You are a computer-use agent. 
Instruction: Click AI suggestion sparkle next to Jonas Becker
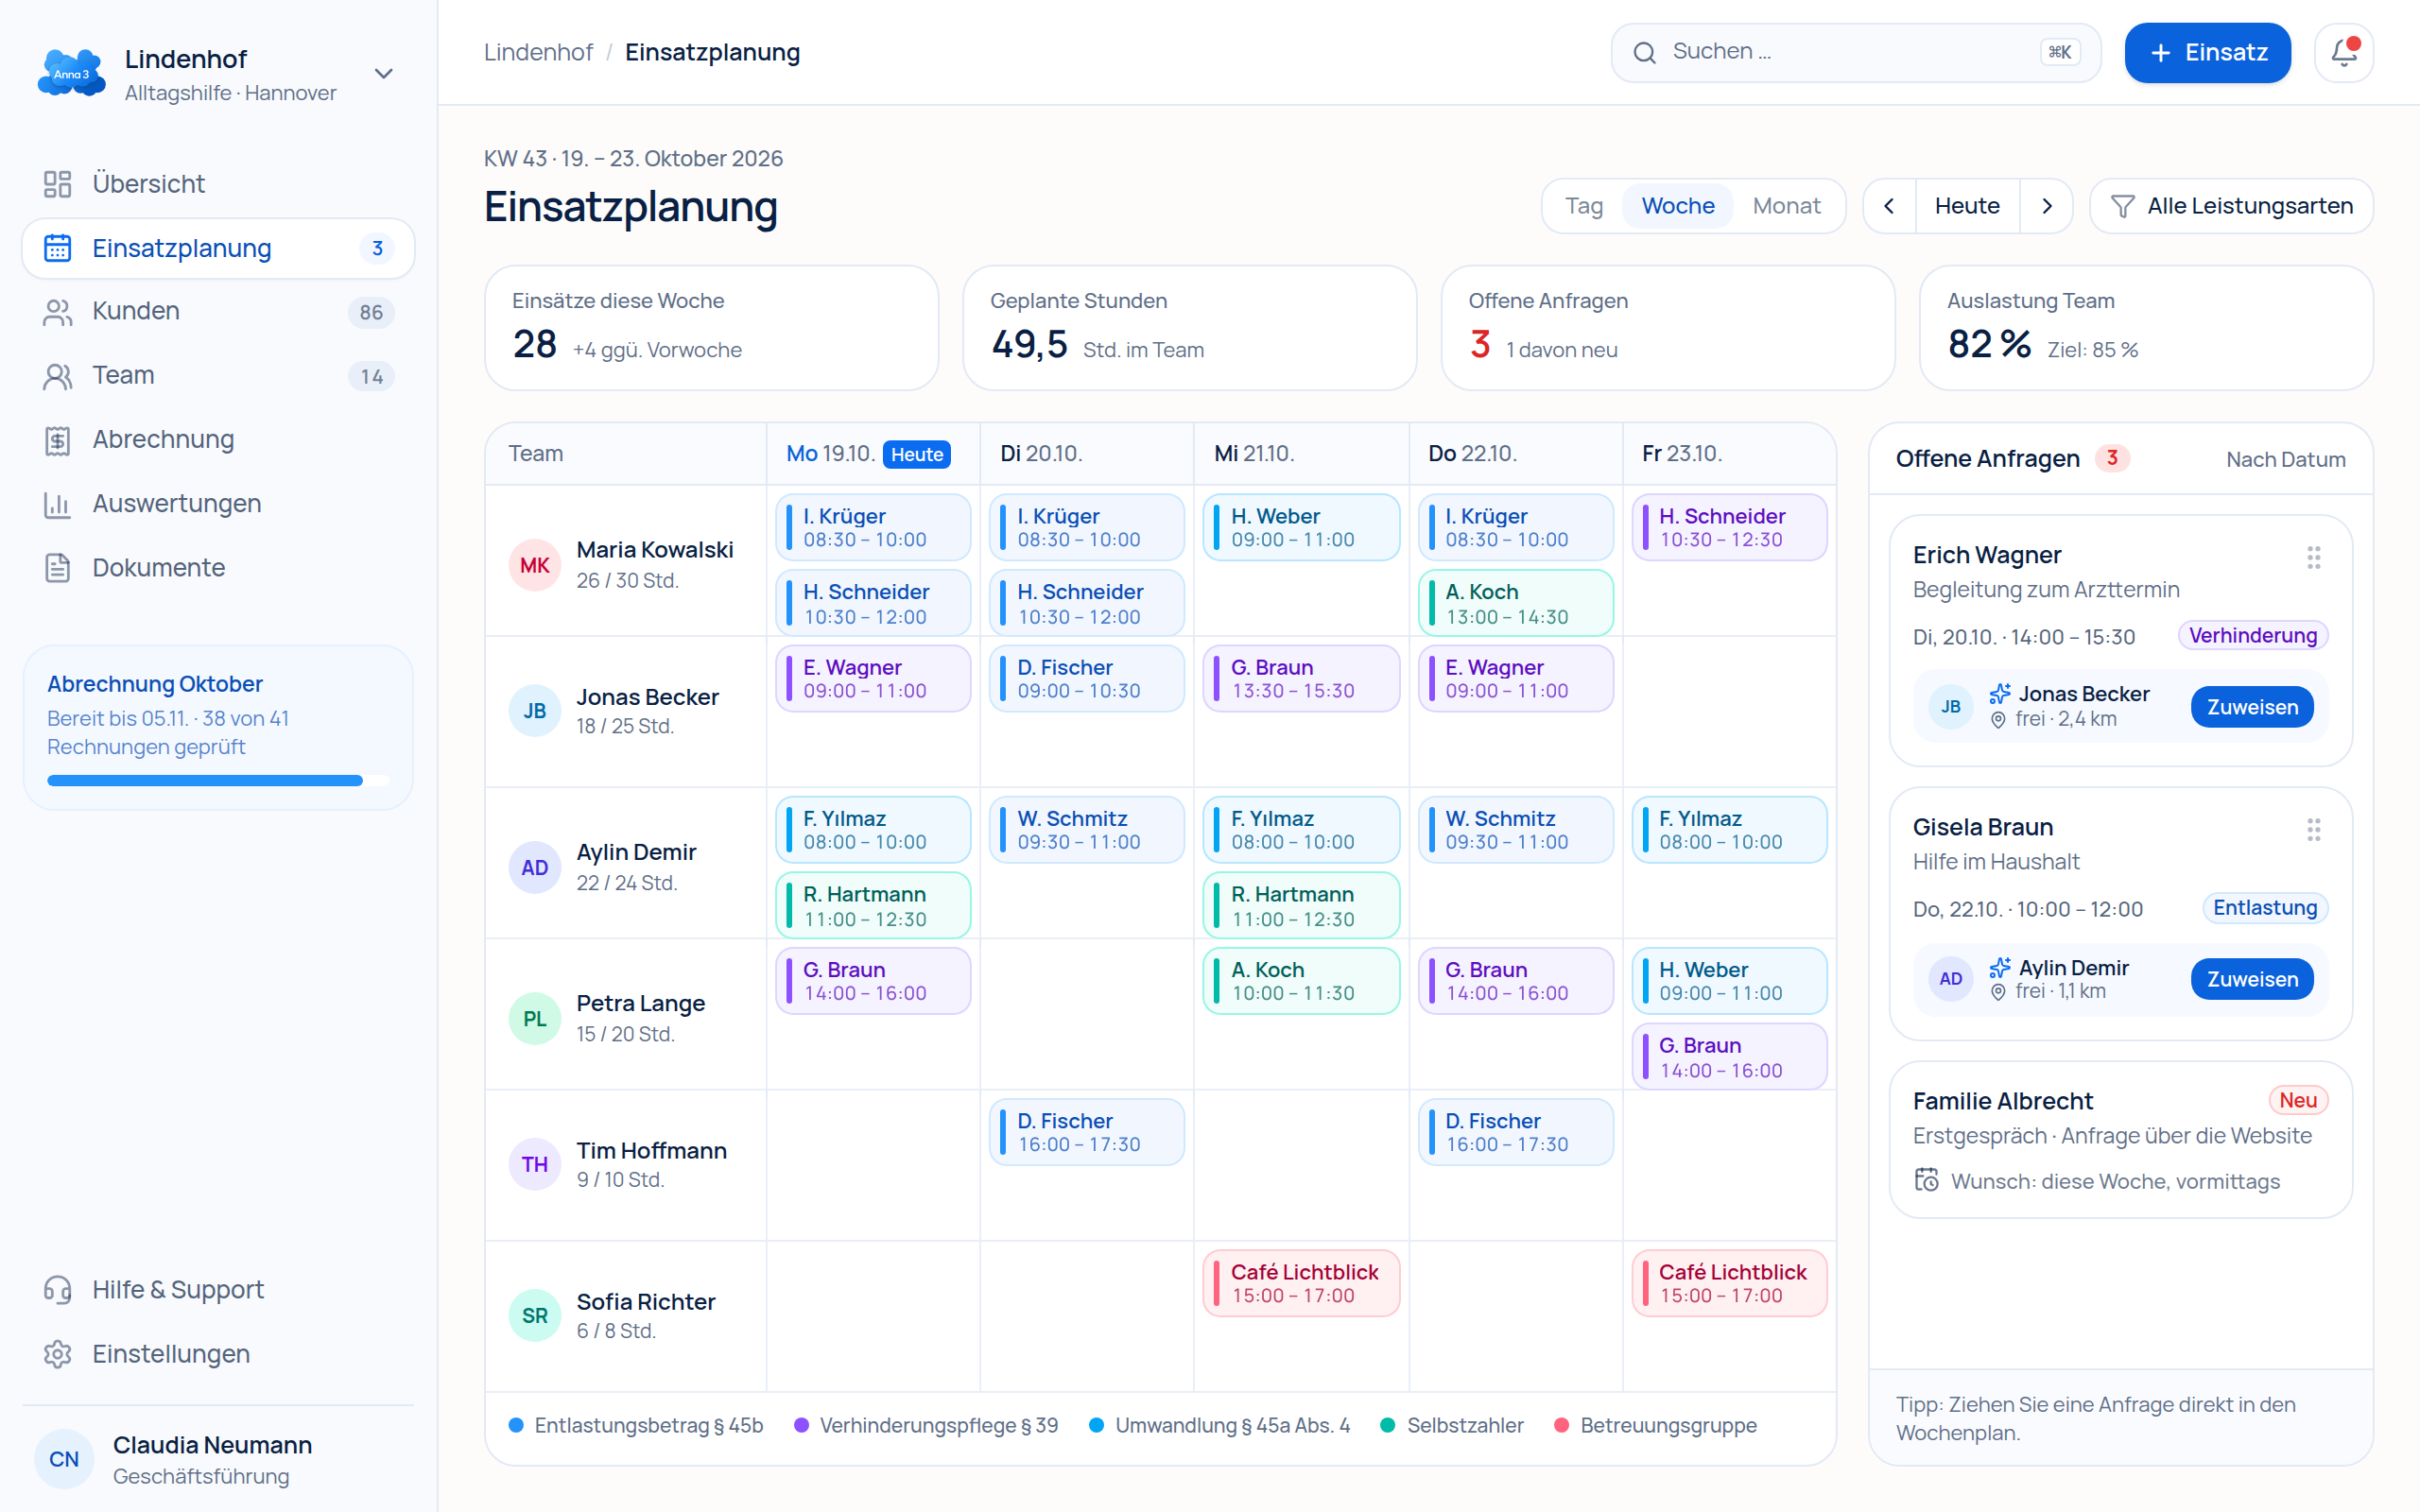pyautogui.click(x=1999, y=693)
